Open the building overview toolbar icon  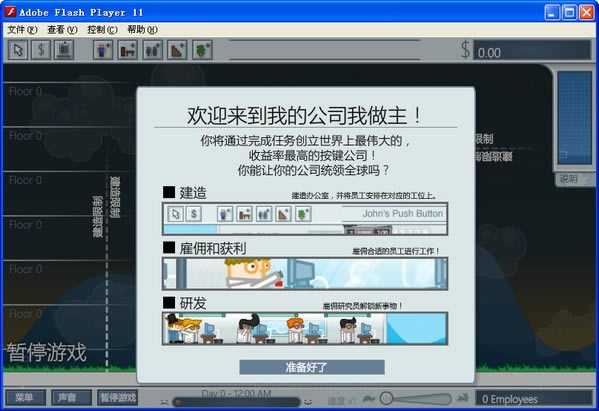pyautogui.click(x=64, y=50)
